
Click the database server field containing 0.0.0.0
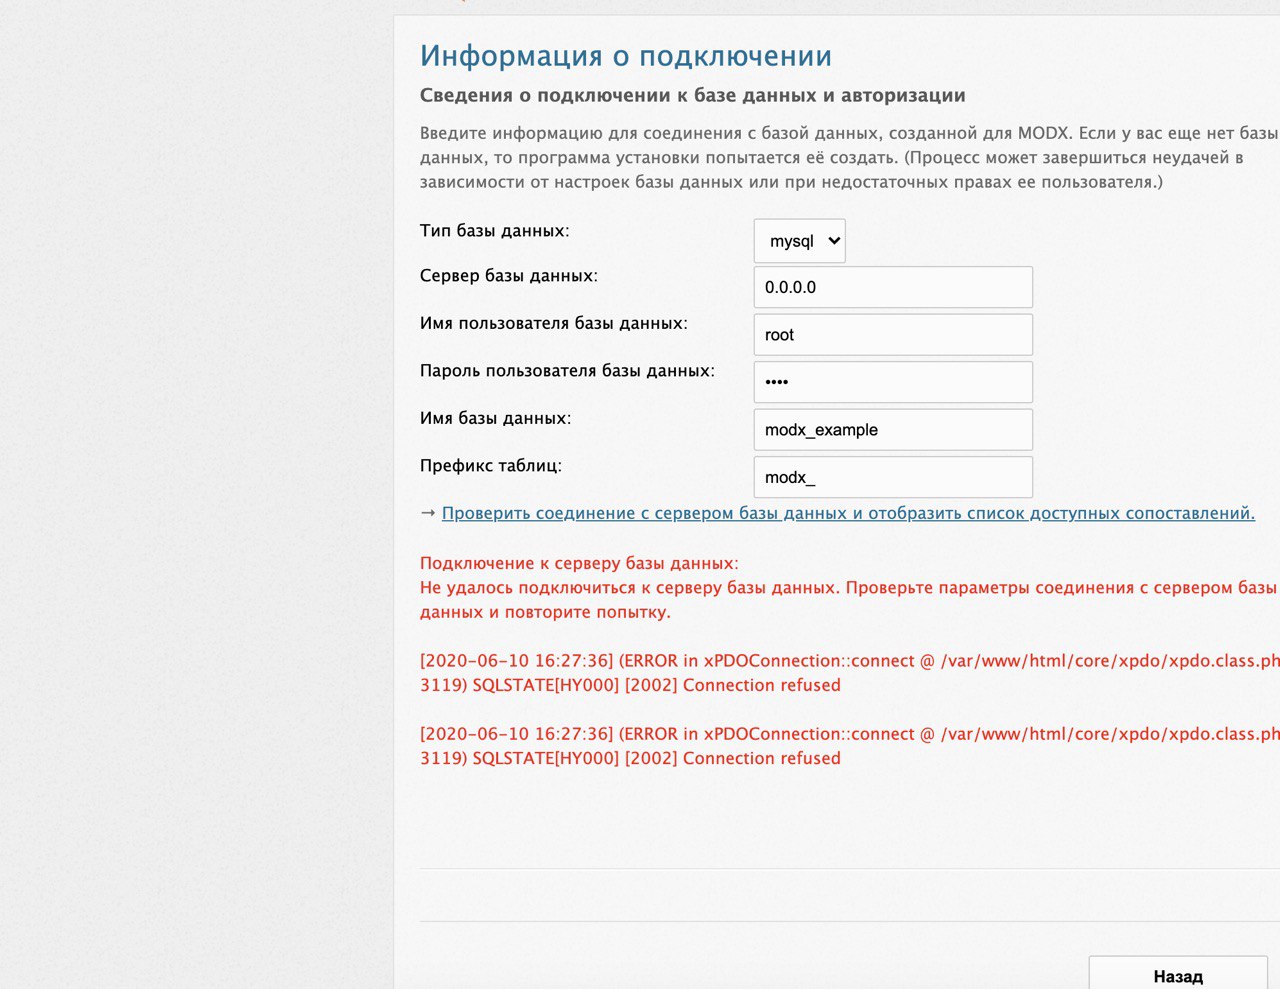(893, 287)
